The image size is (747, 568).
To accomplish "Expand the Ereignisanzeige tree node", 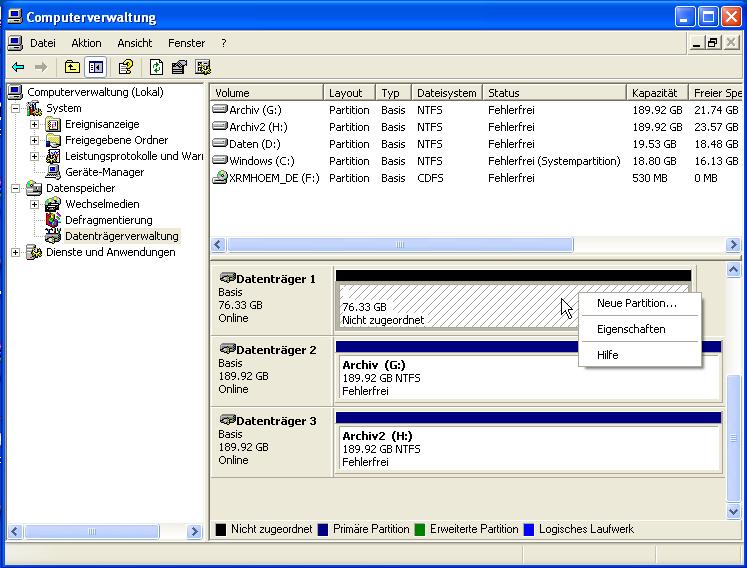I will click(x=35, y=124).
